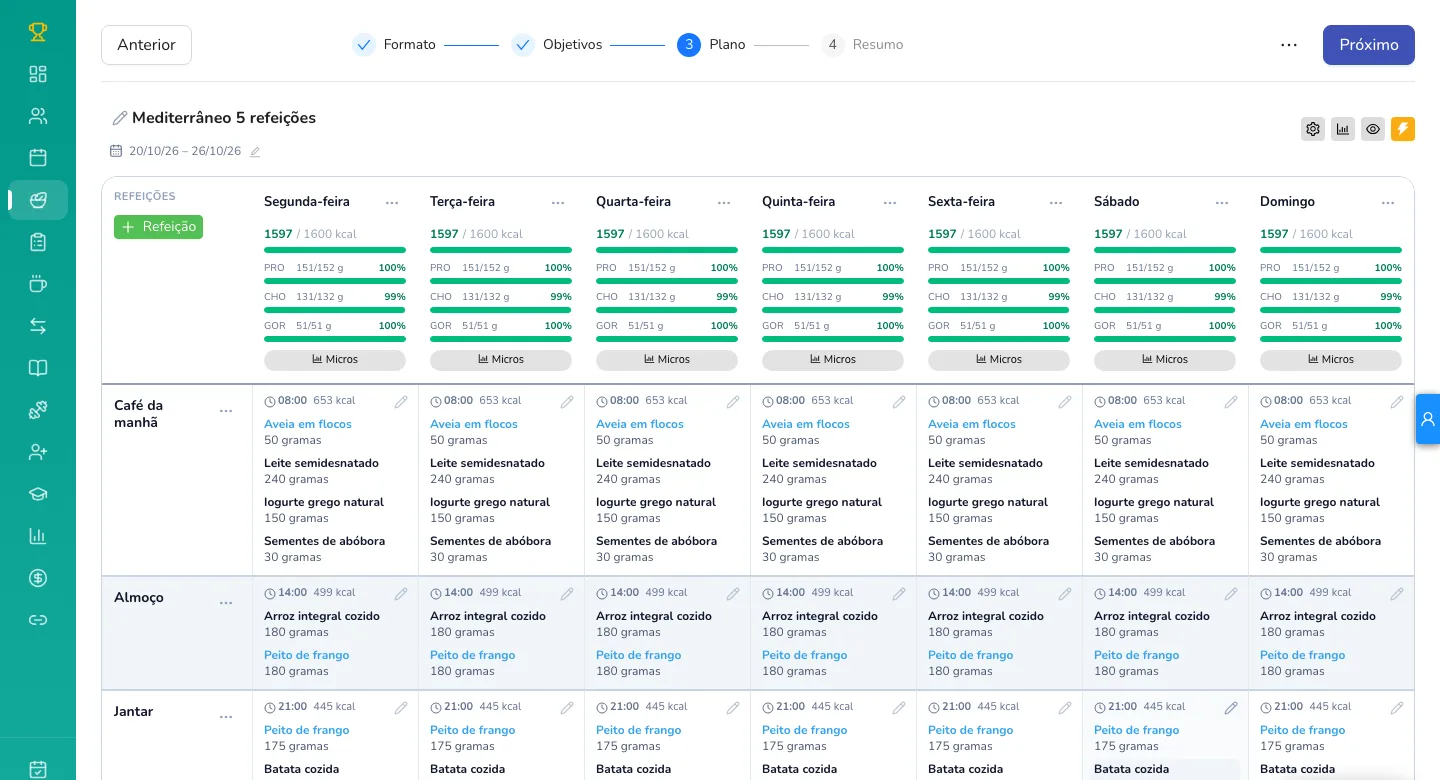Open plan settings gear icon
The height and width of the screenshot is (780, 1440).
click(x=1313, y=129)
